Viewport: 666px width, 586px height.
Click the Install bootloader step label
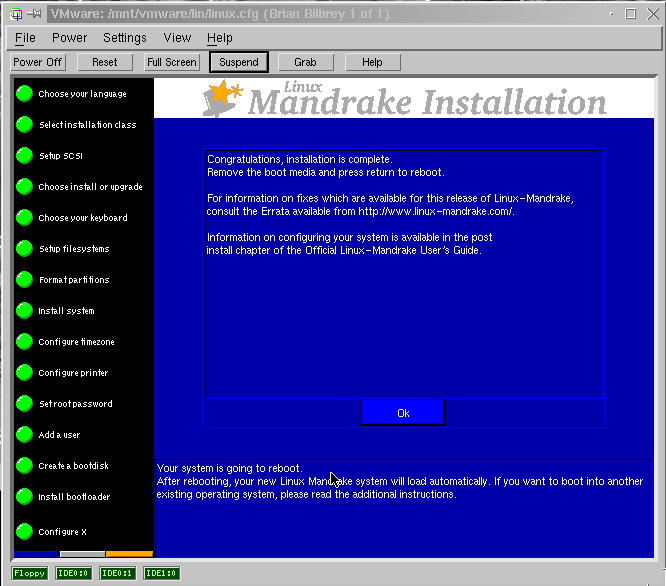[x=74, y=497]
